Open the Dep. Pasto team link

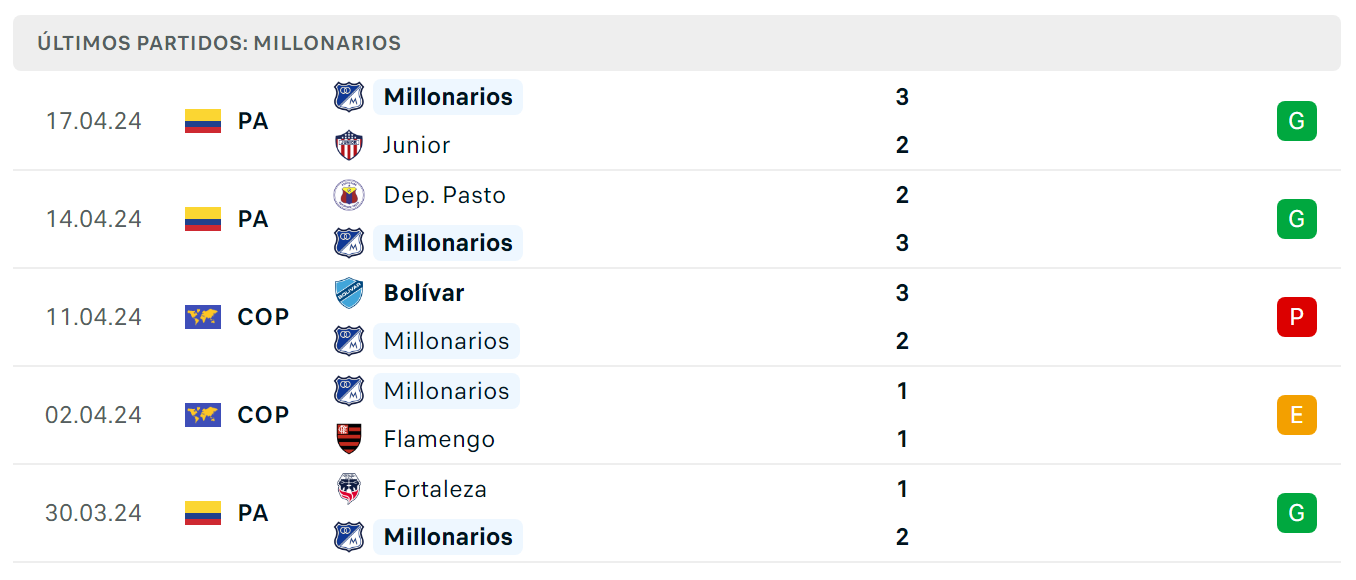point(445,195)
